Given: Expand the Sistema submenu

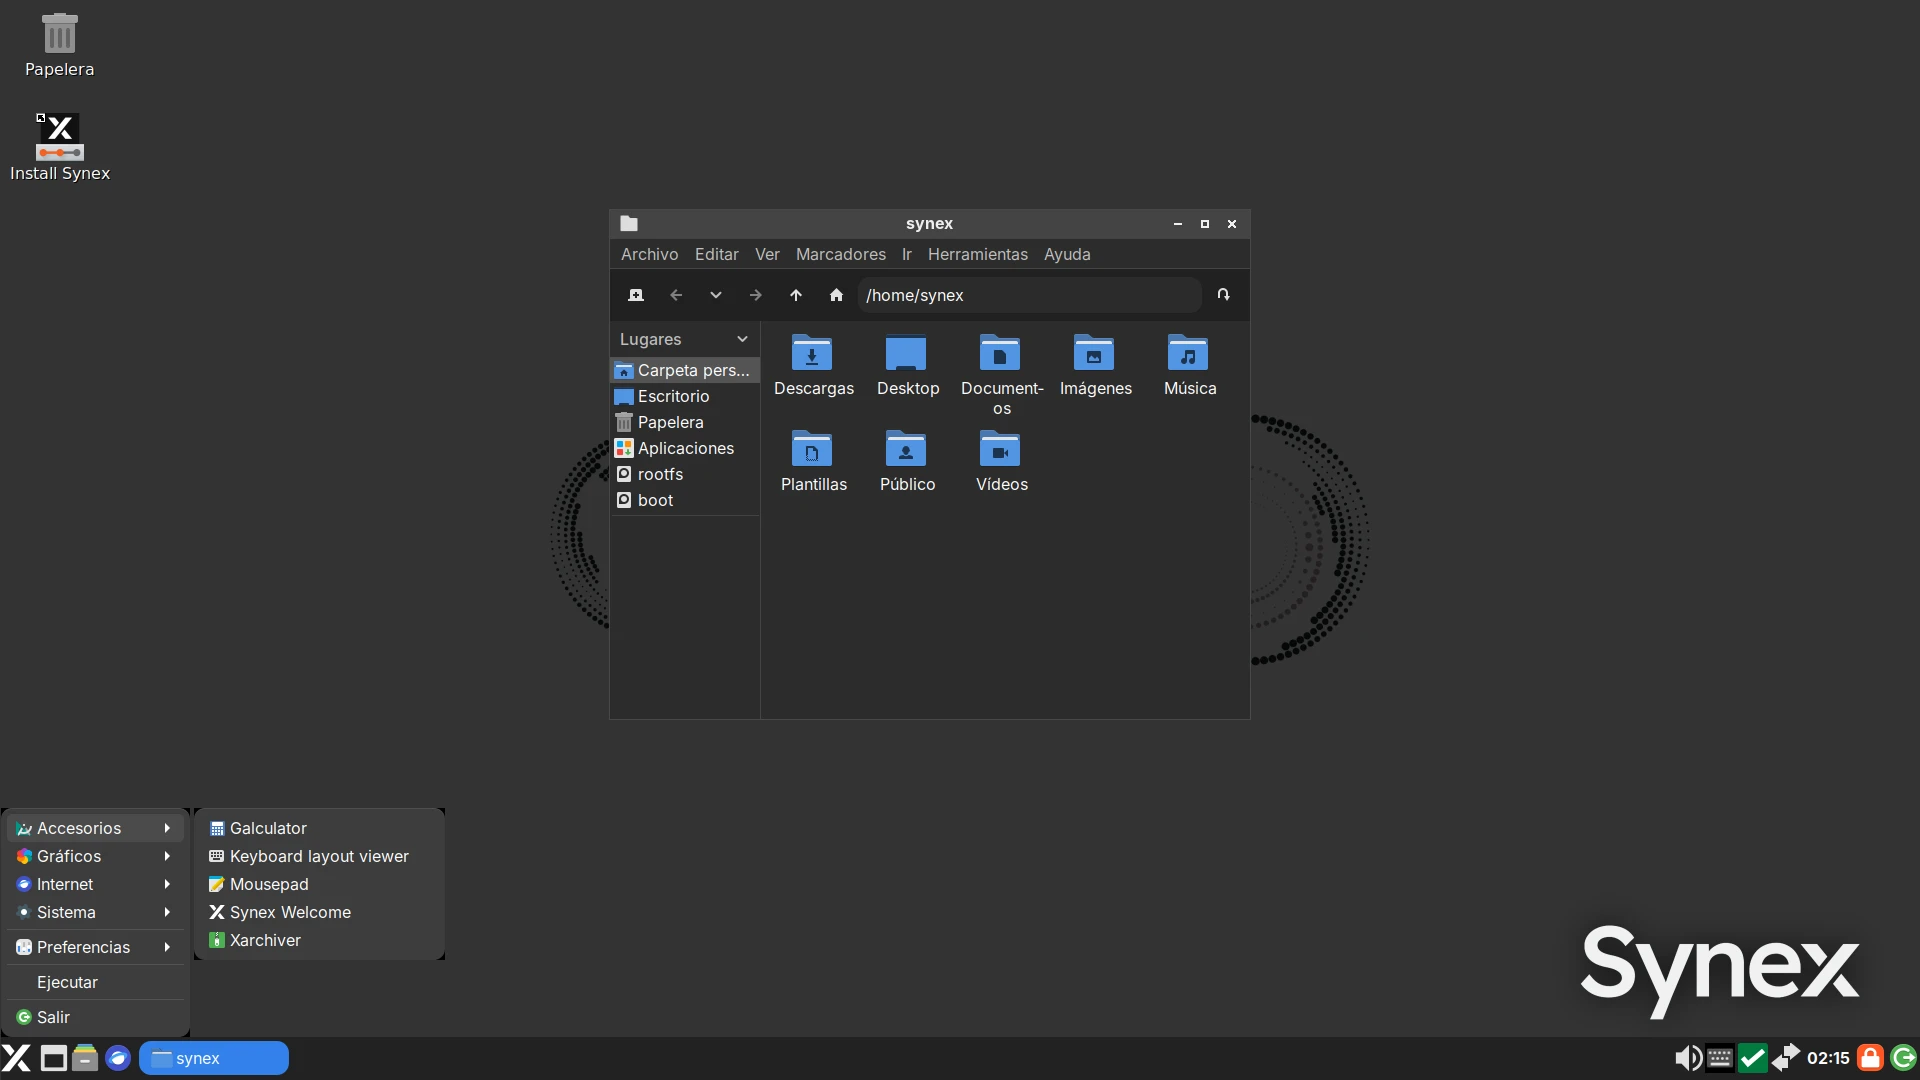Looking at the screenshot, I should (95, 912).
